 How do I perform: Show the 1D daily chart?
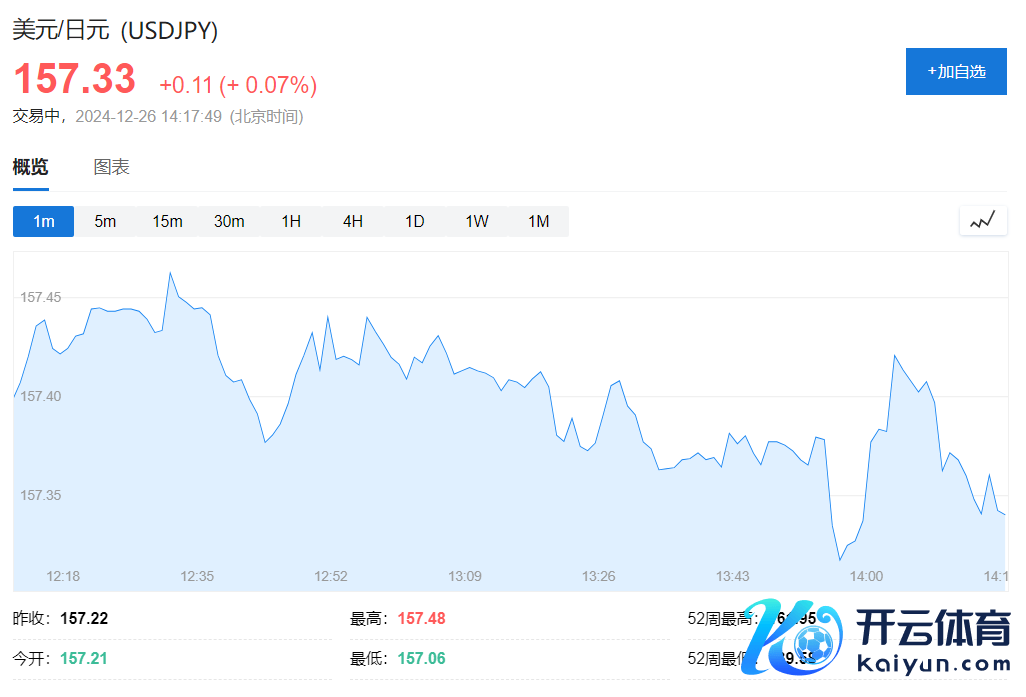tap(415, 221)
